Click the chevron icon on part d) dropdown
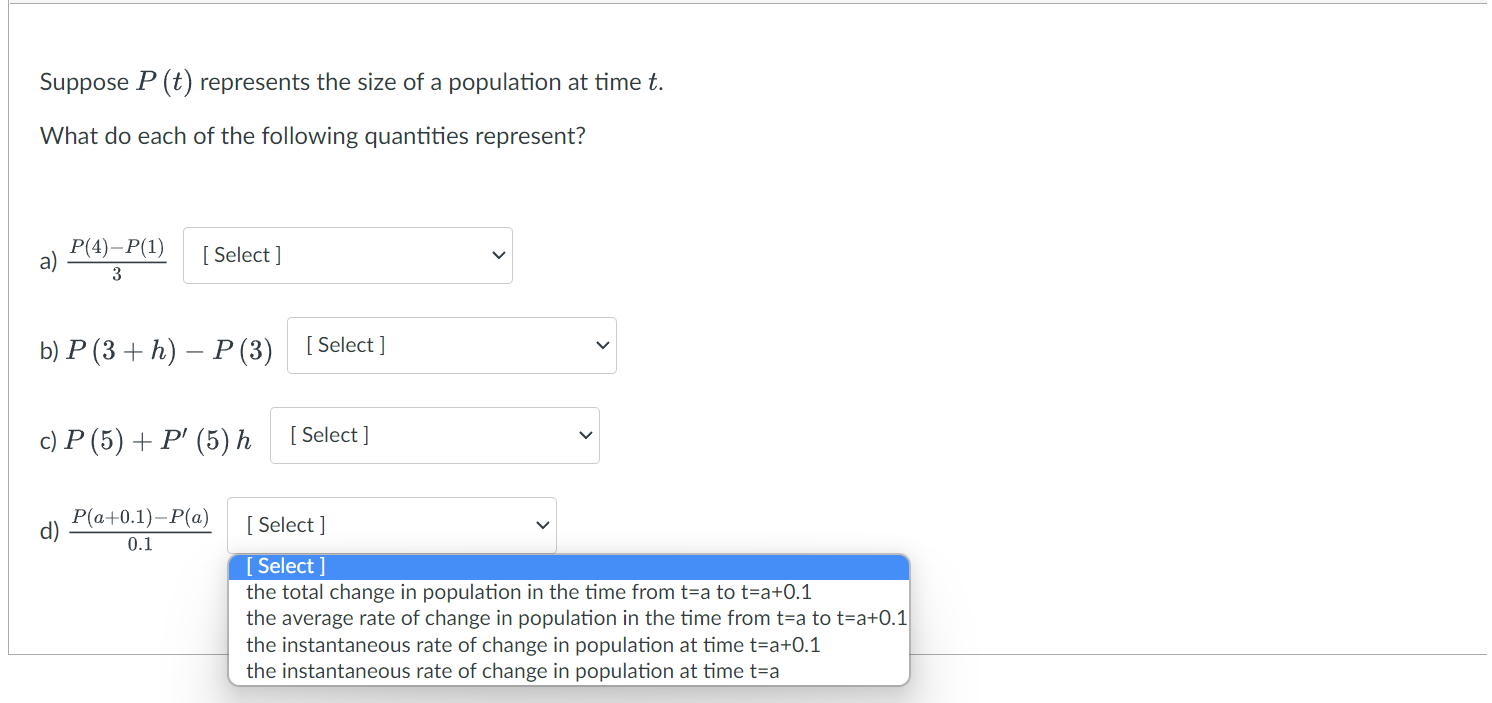Screen dimensions: 1492x703 tap(541, 524)
